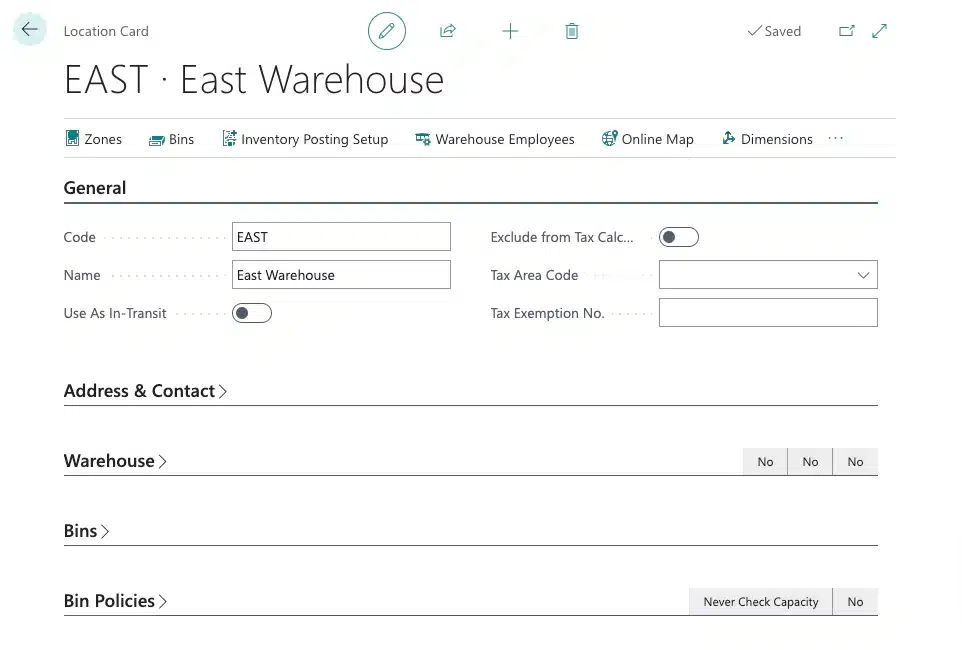Toggle Exclude from Tax Calc switch
This screenshot has height=650, width=962.
pos(679,237)
